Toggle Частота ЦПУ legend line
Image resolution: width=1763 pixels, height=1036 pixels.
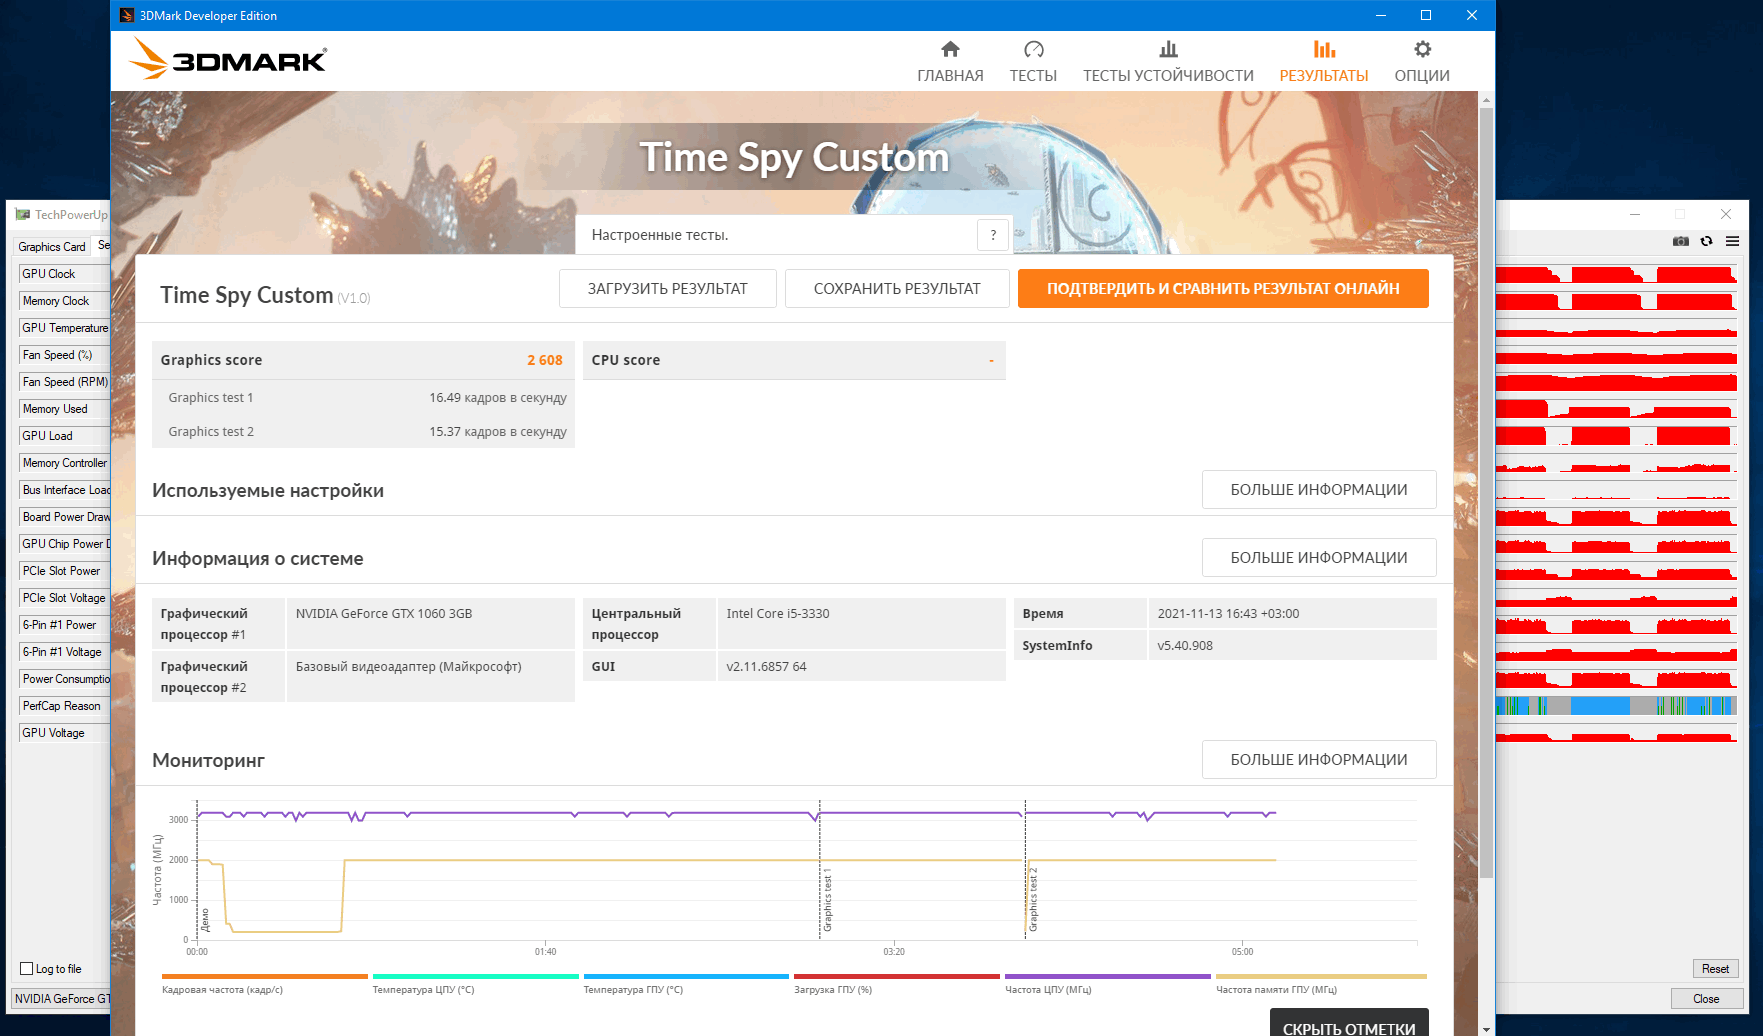[x=1108, y=984]
